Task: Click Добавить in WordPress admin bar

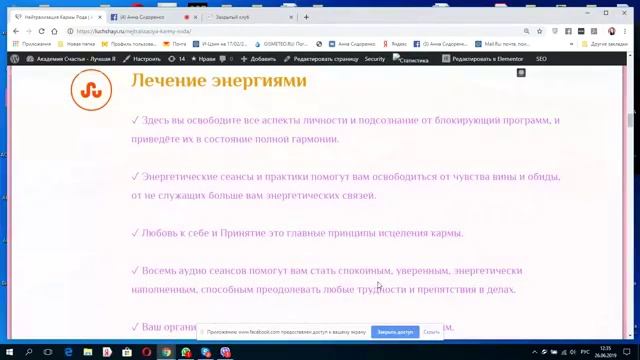Action: click(258, 59)
